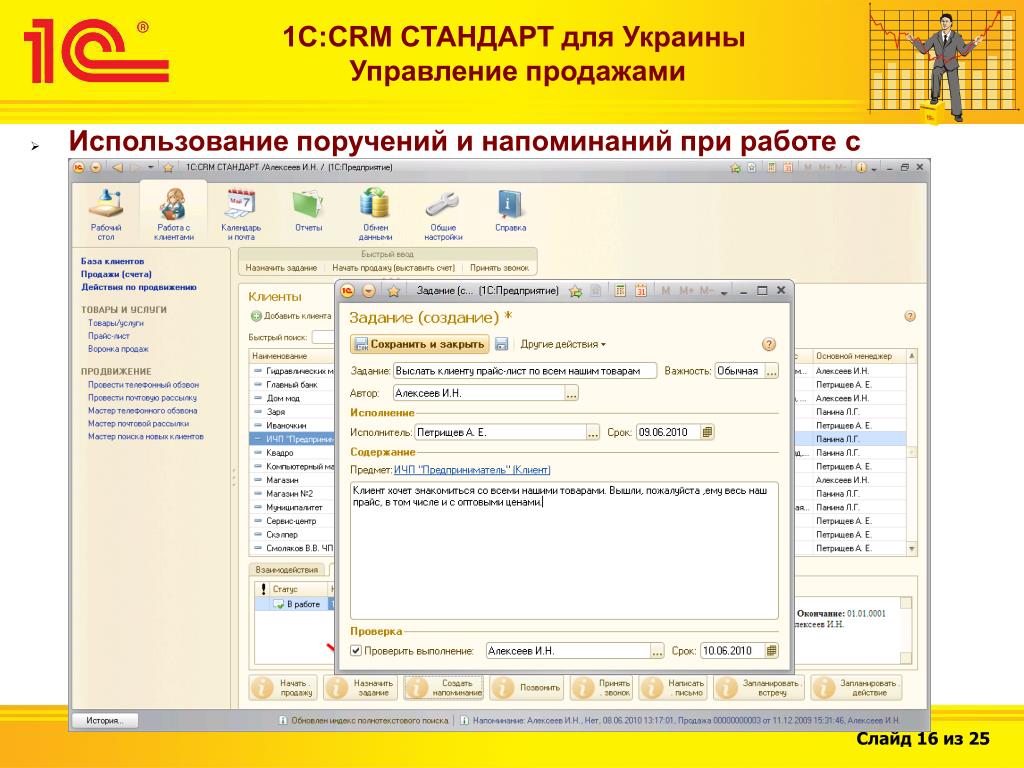Open the Работа с клиентами section

[x=174, y=214]
